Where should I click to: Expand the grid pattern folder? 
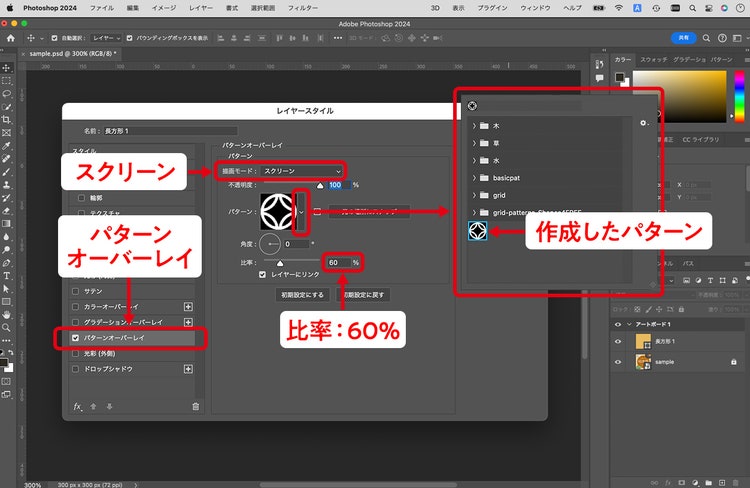474,195
